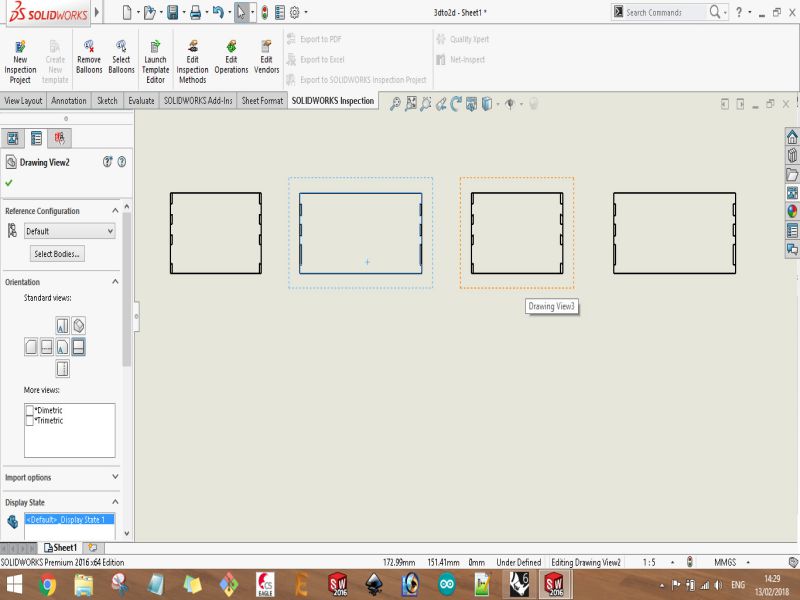Screen dimensions: 800x600
Task: Tick the *Dimetric checkbox
Action: coord(30,410)
